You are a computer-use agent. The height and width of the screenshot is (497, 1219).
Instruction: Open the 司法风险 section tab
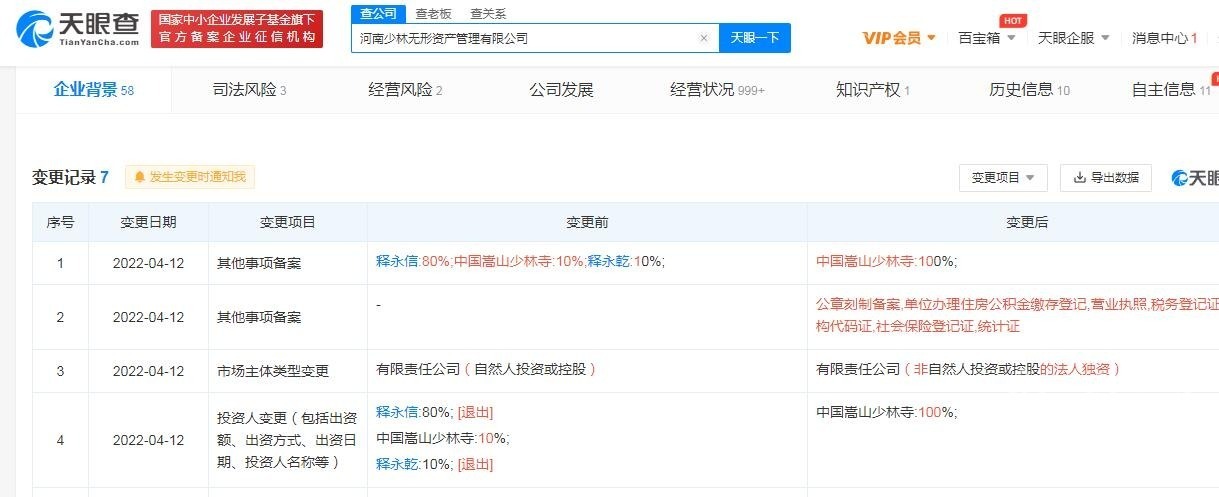(x=250, y=90)
